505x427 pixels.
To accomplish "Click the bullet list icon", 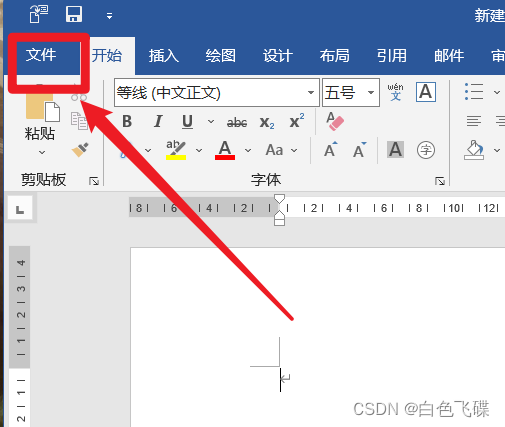I will click(x=474, y=91).
